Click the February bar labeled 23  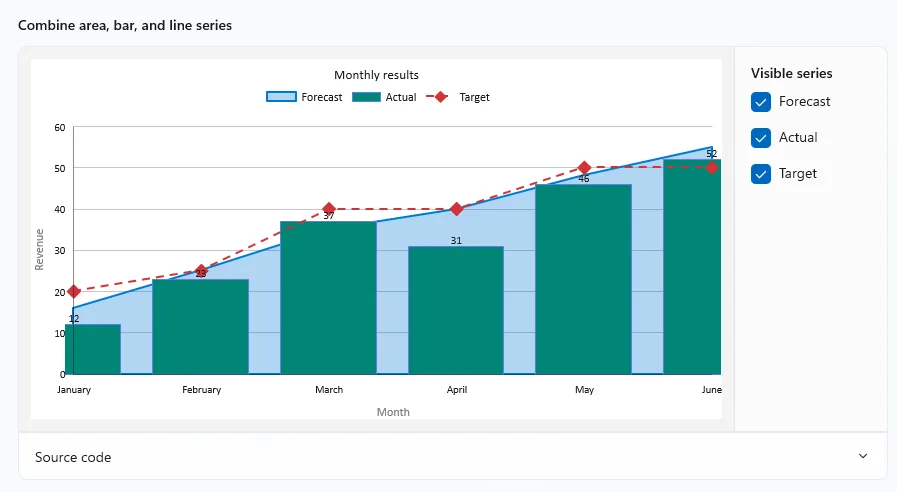[x=200, y=327]
